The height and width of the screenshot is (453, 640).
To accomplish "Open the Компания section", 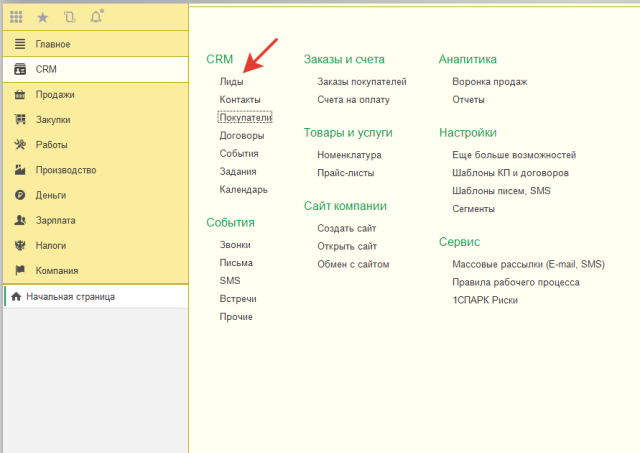I will tap(96, 271).
